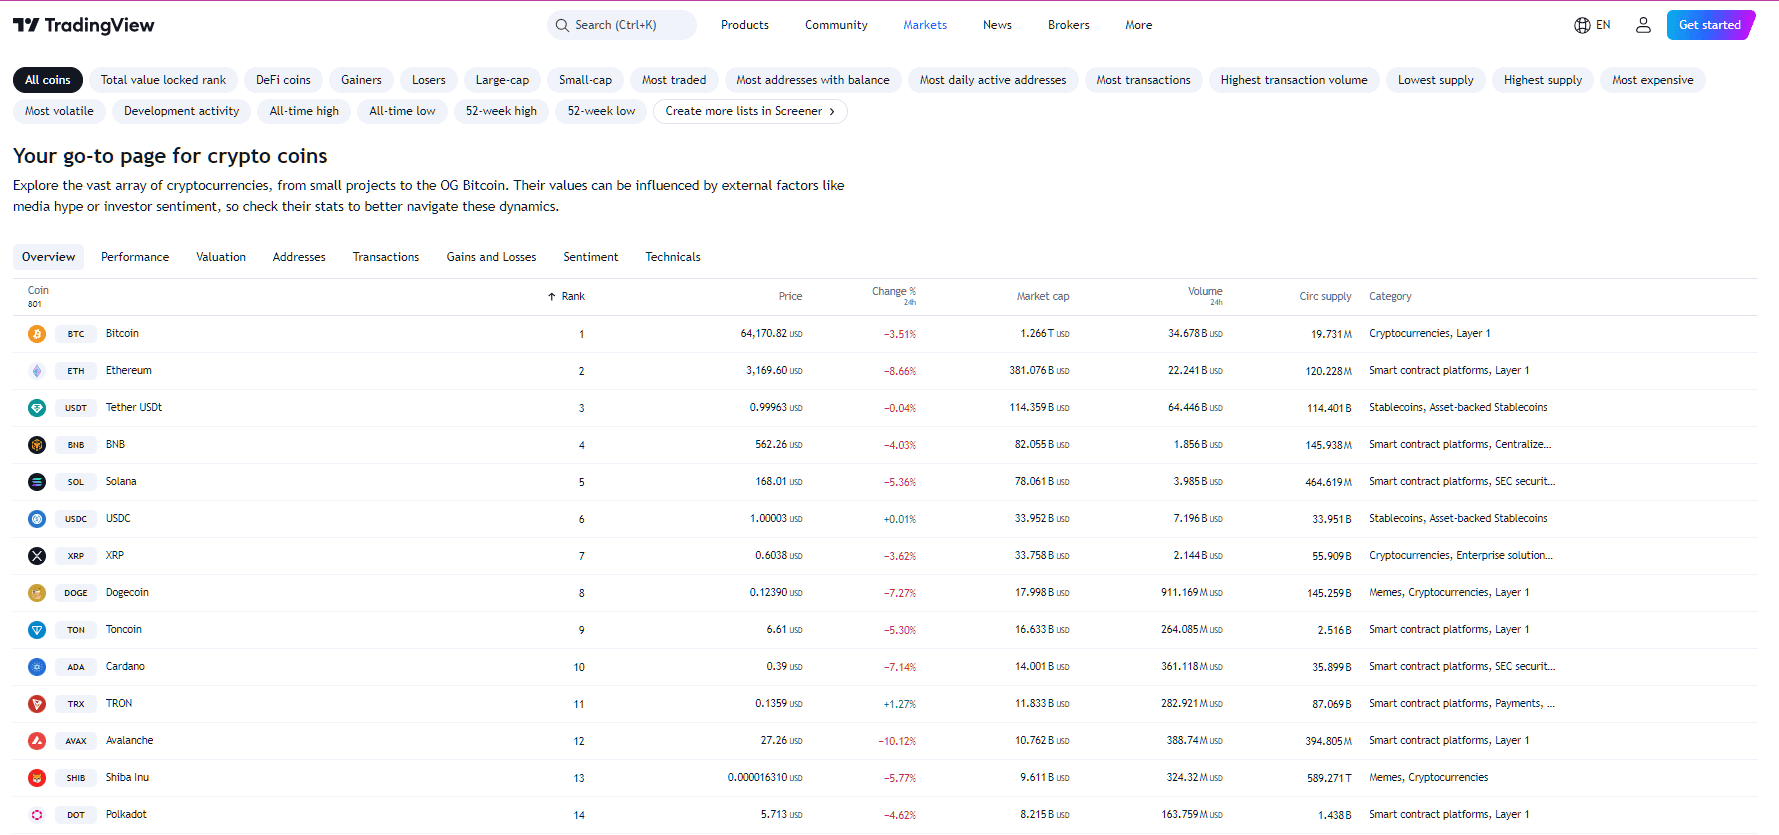Screen dimensions: 1779x835
Task: Open the Community menu
Action: (x=836, y=25)
